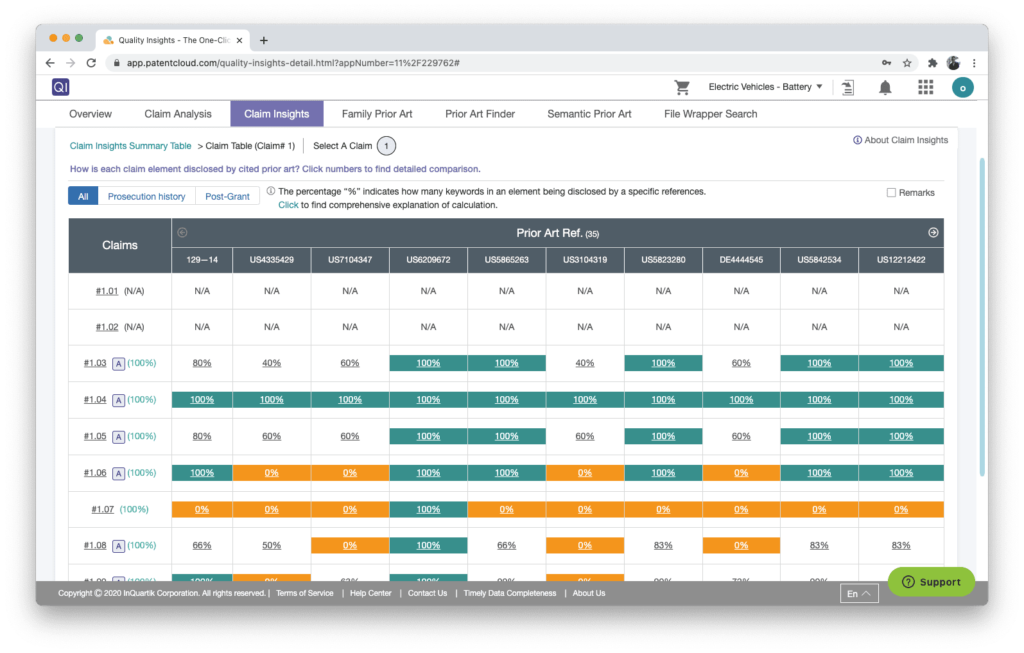Screen dimensions: 1024x653
Task: Switch to the Family Prior Art tab
Action: (x=377, y=113)
